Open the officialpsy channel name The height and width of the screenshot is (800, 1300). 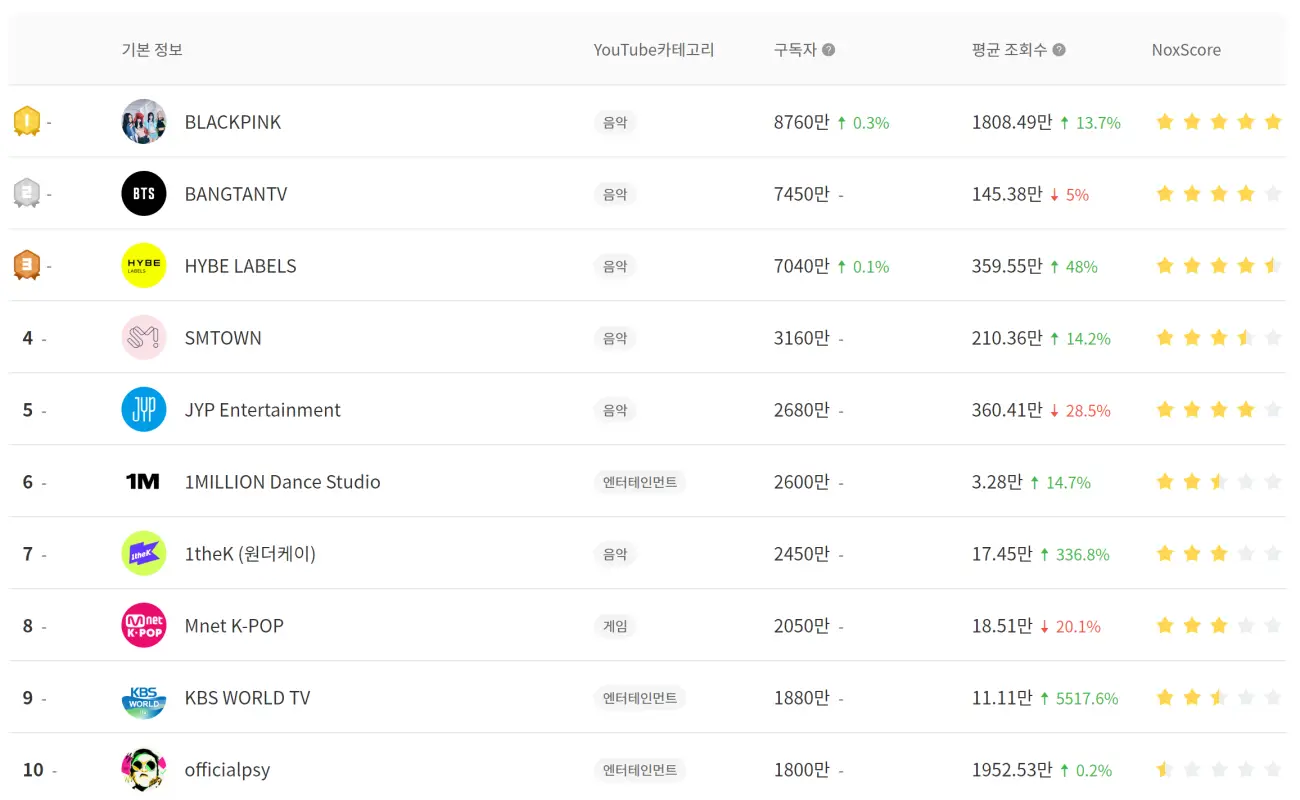pyautogui.click(x=228, y=770)
